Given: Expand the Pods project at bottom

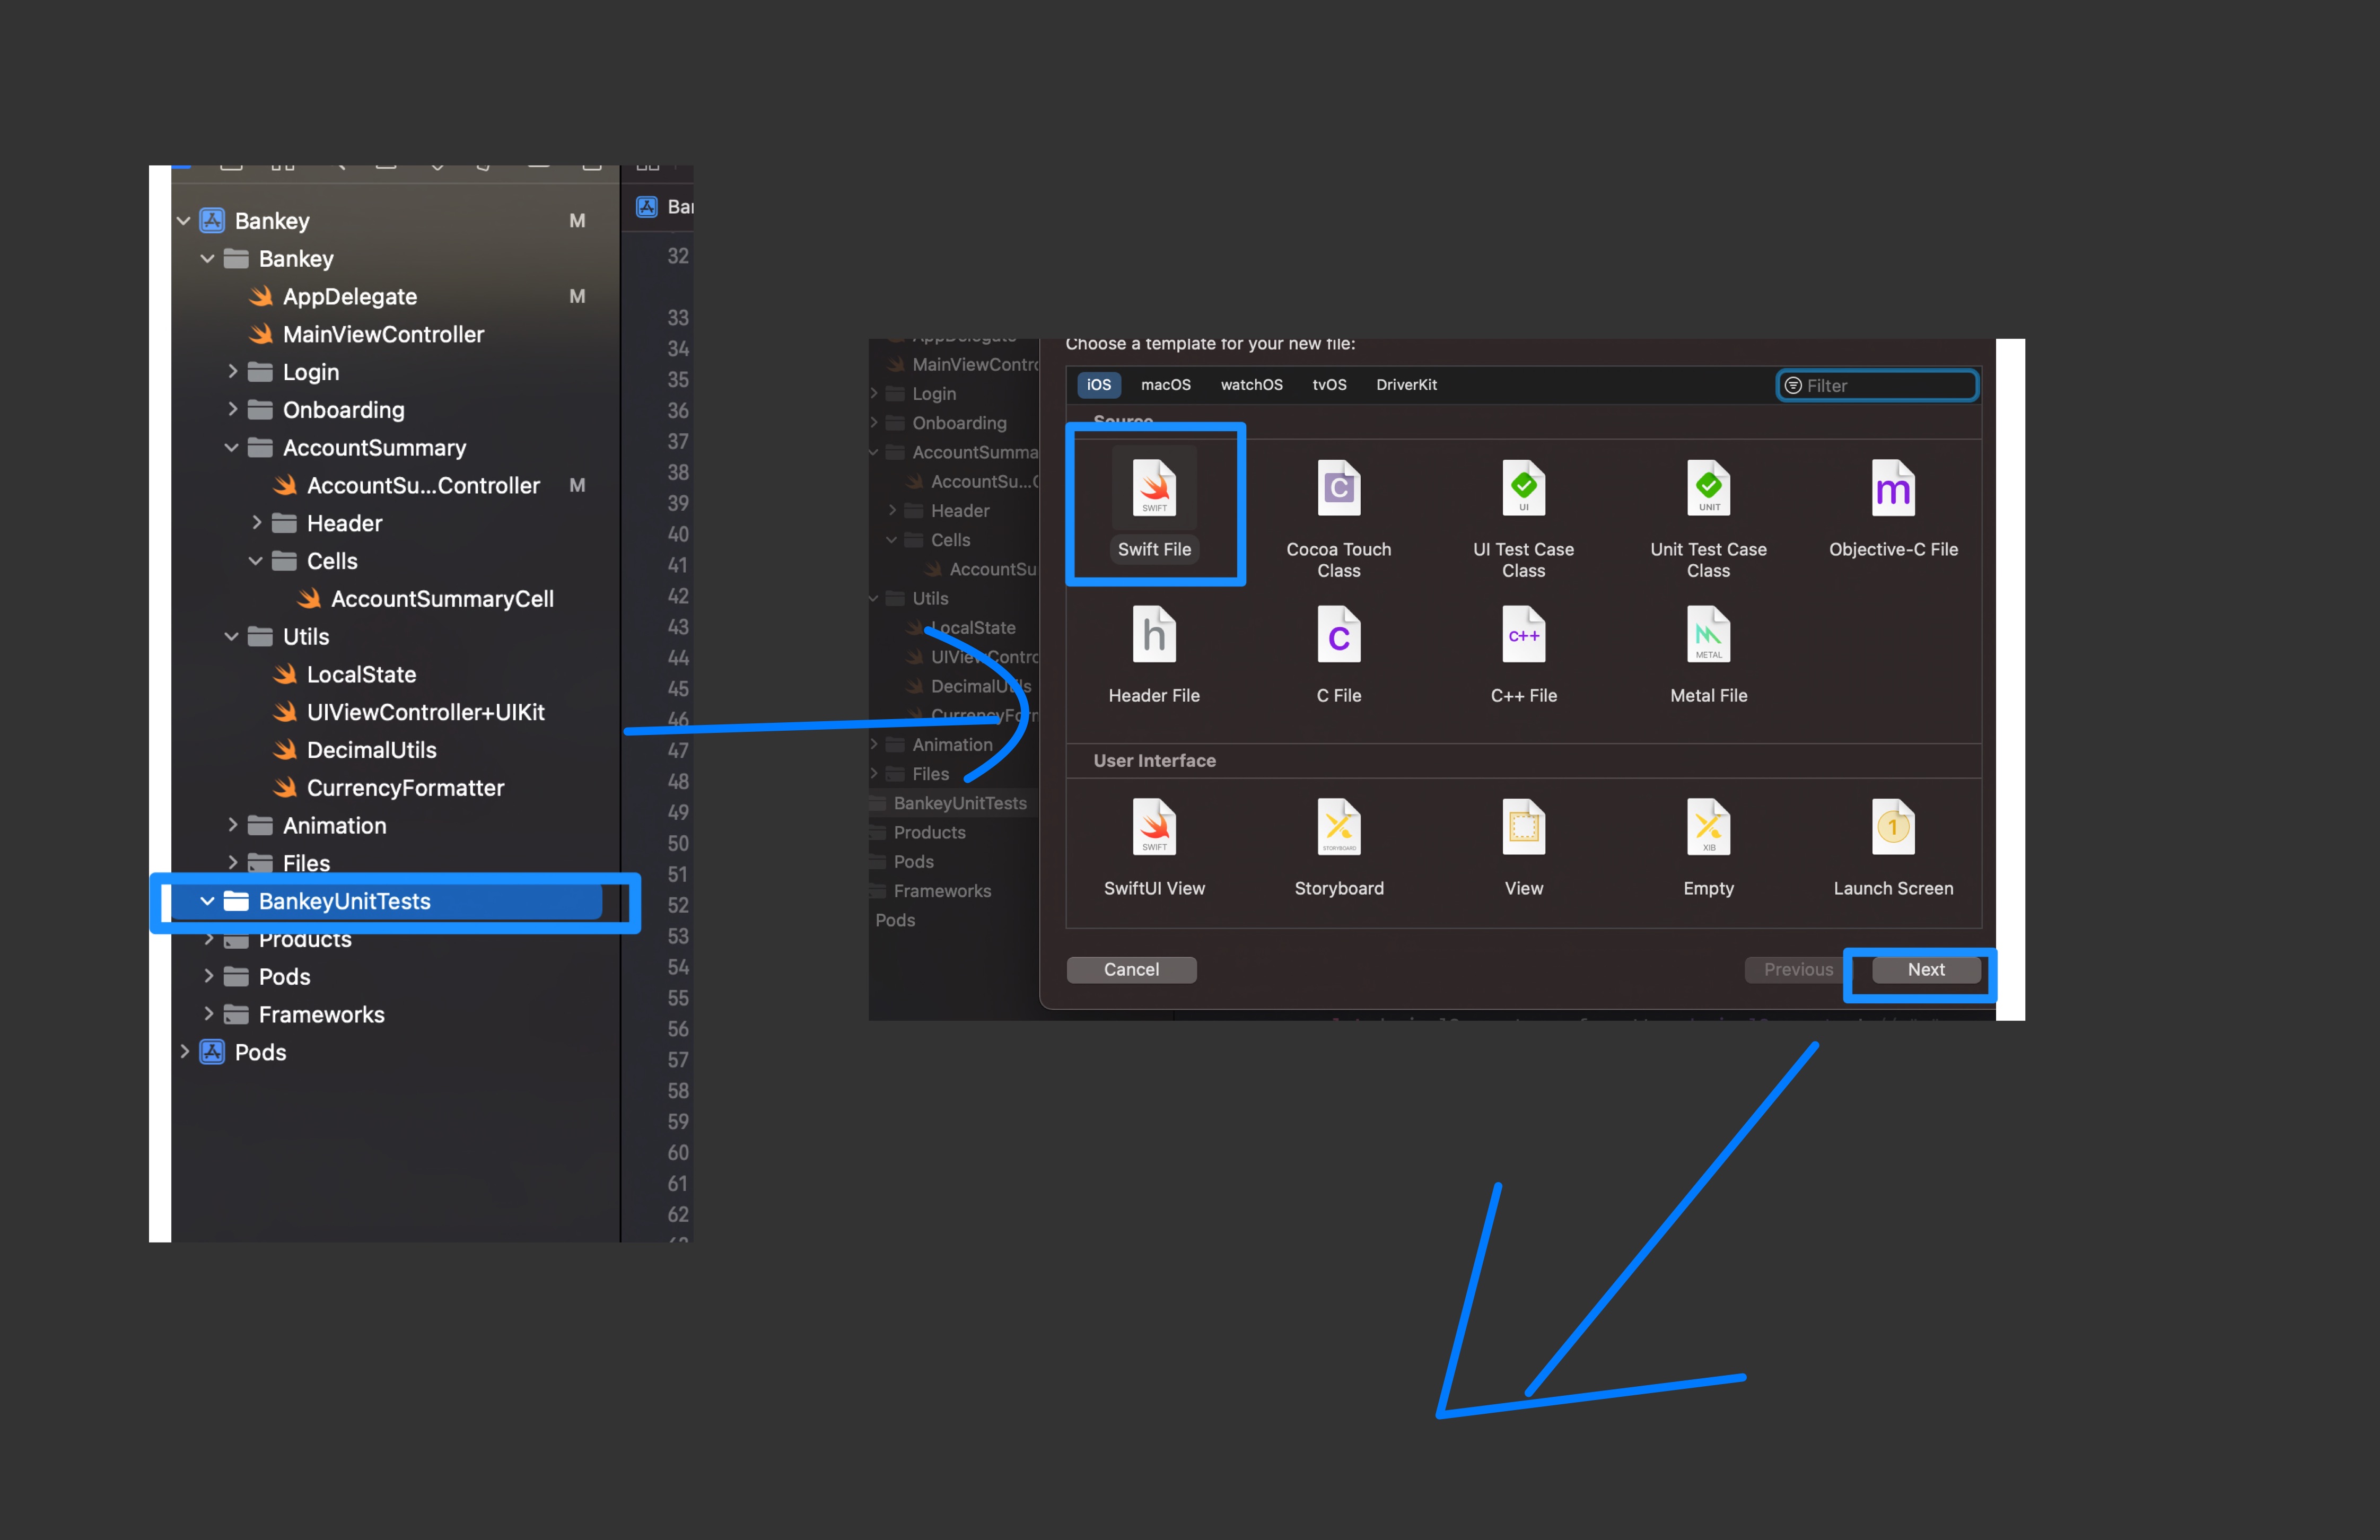Looking at the screenshot, I should (184, 1052).
